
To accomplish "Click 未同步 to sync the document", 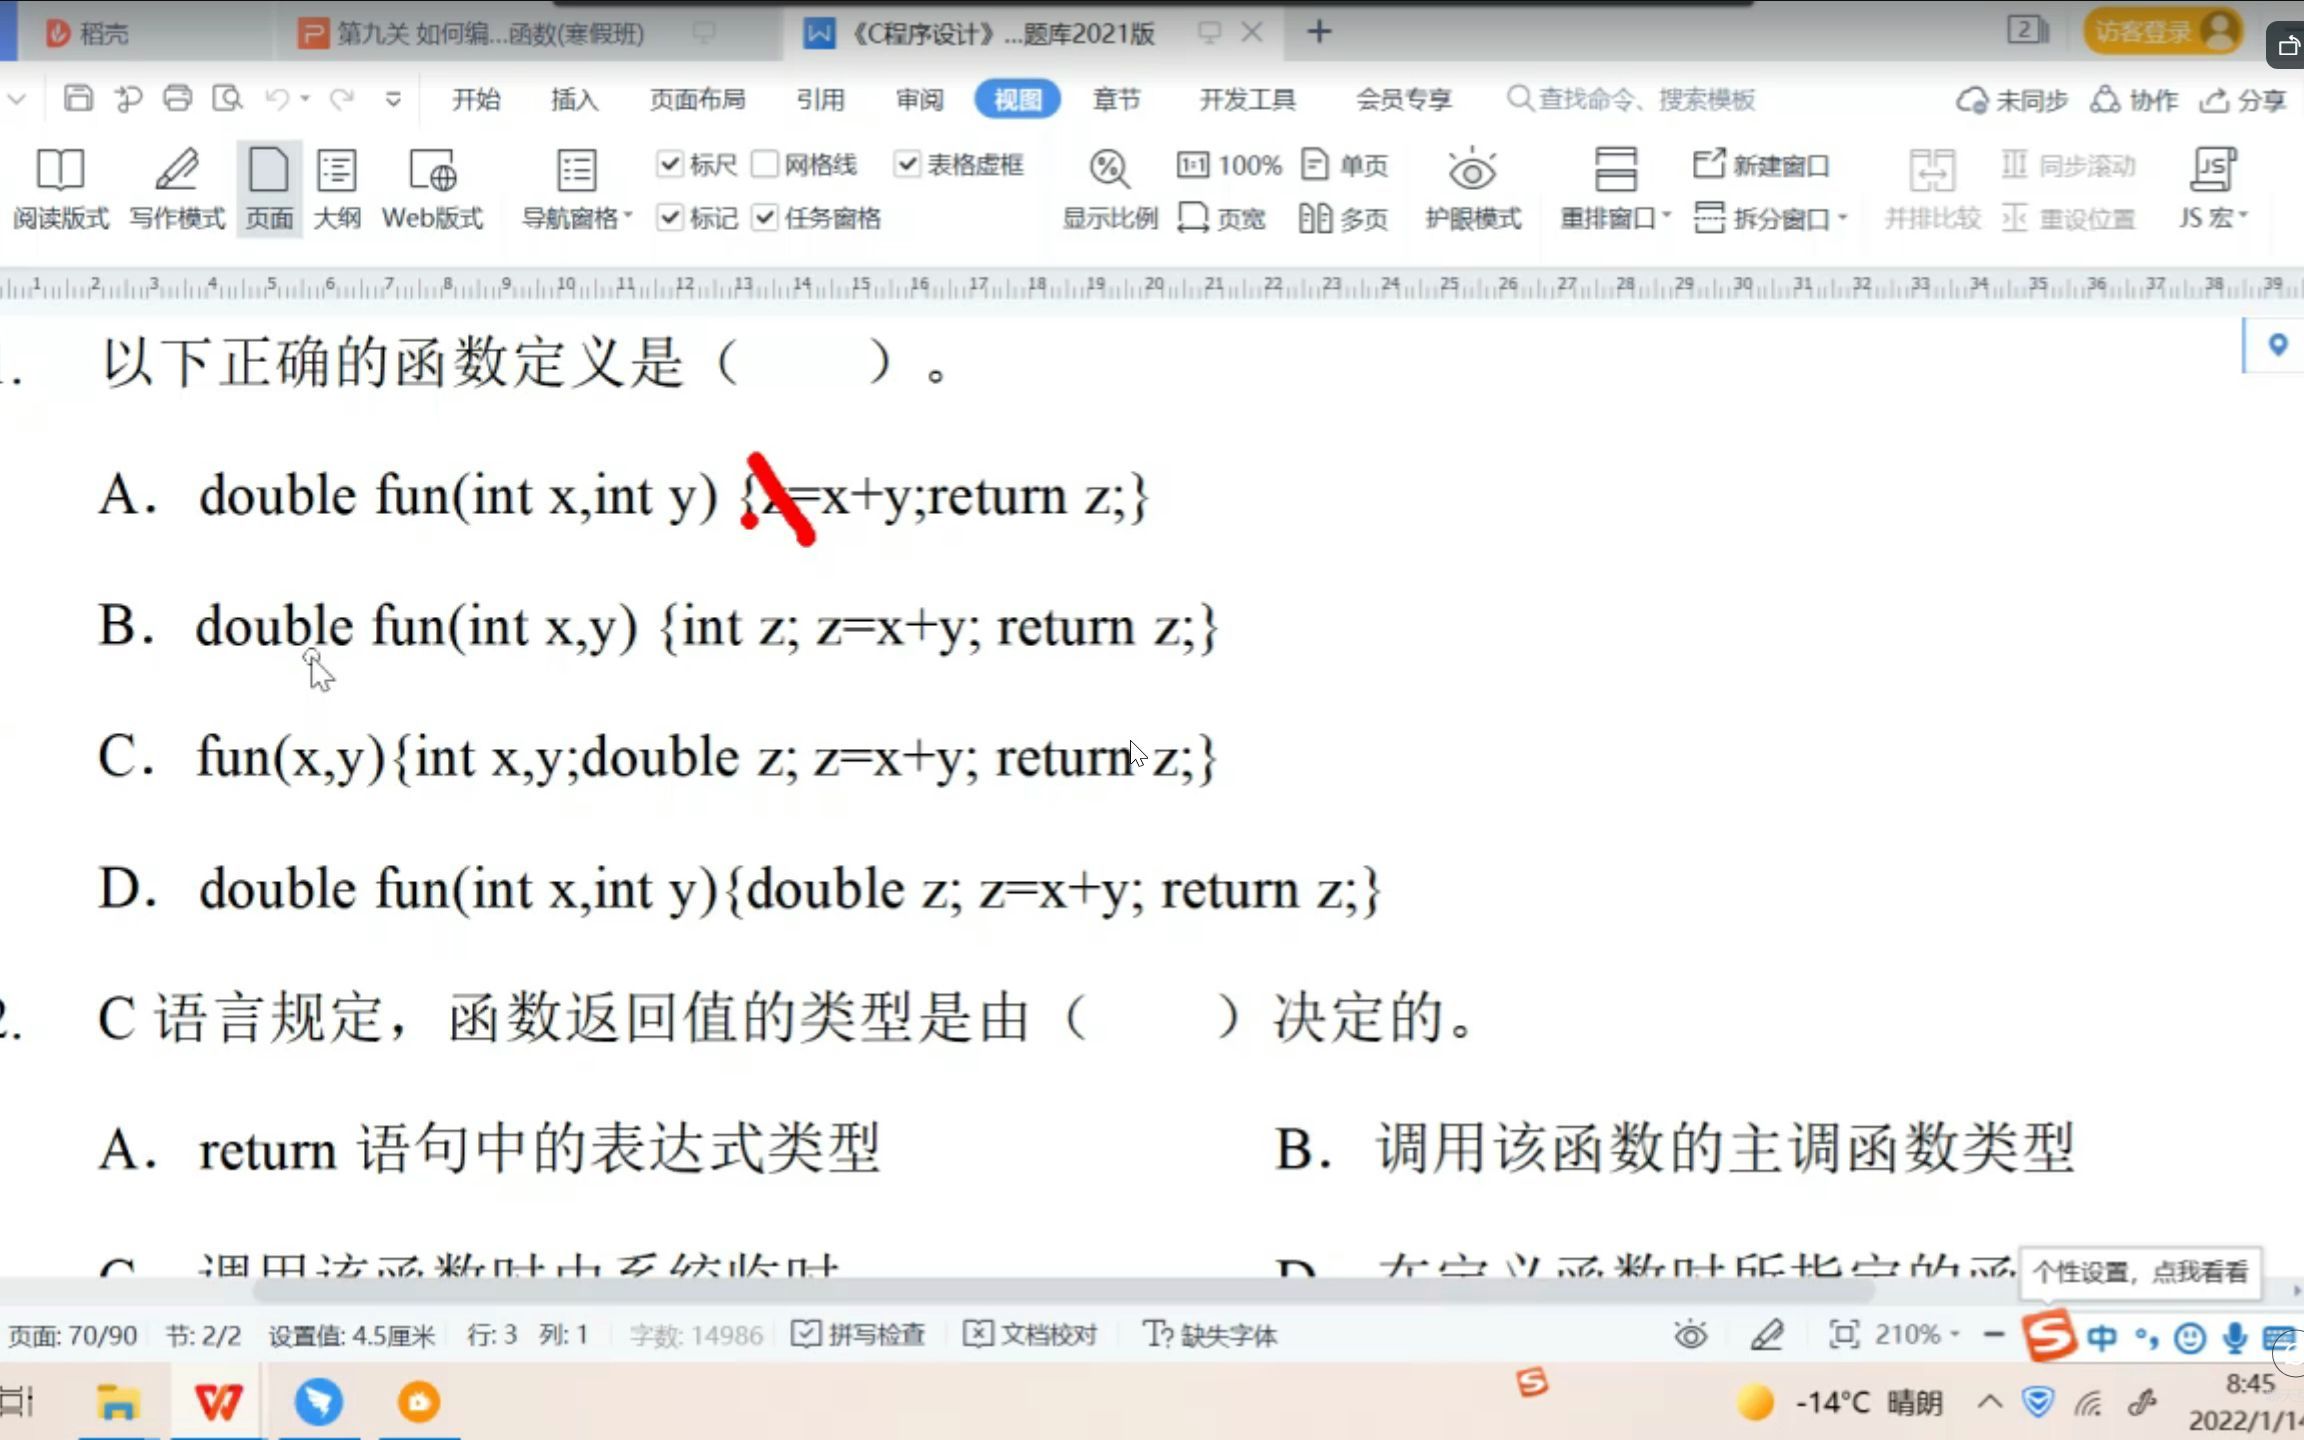I will (2012, 100).
